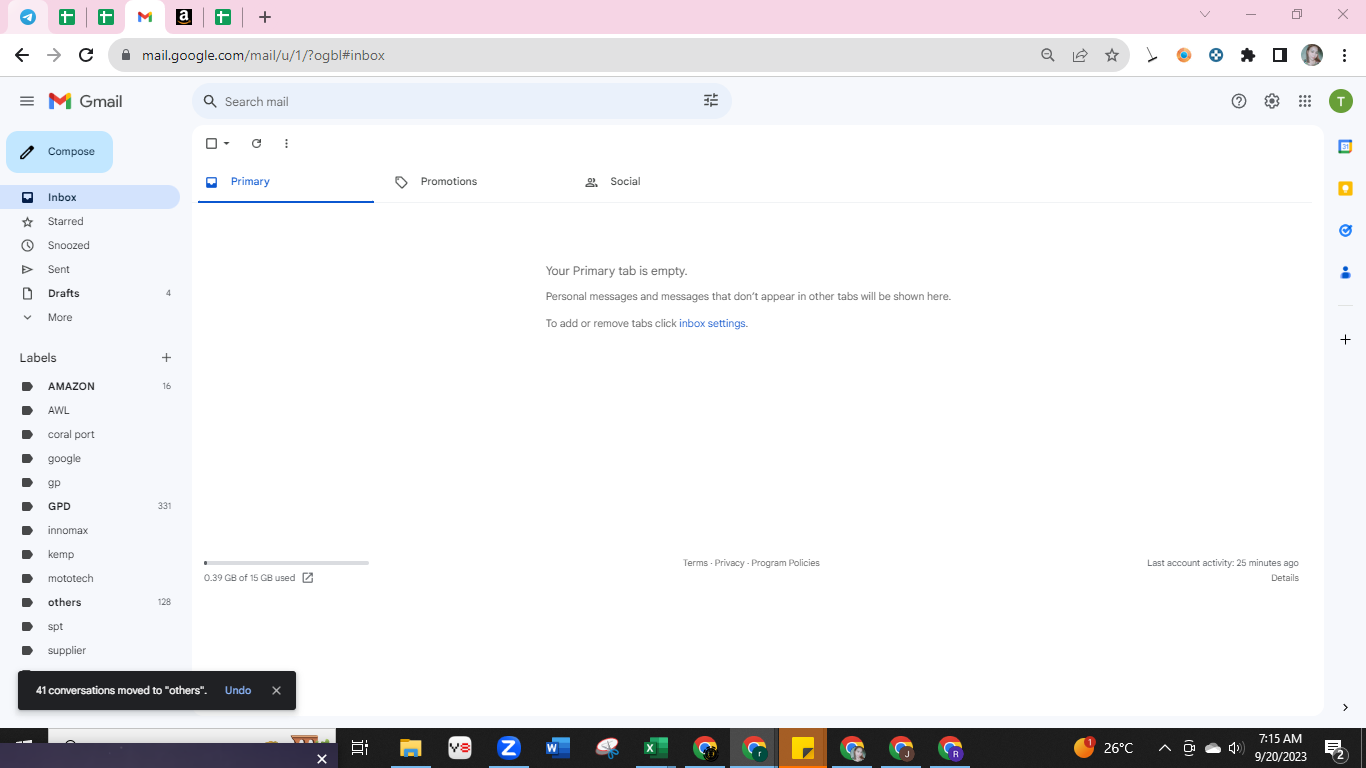Viewport: 1366px width, 768px height.
Task: Reload the current page
Action: 86,56
